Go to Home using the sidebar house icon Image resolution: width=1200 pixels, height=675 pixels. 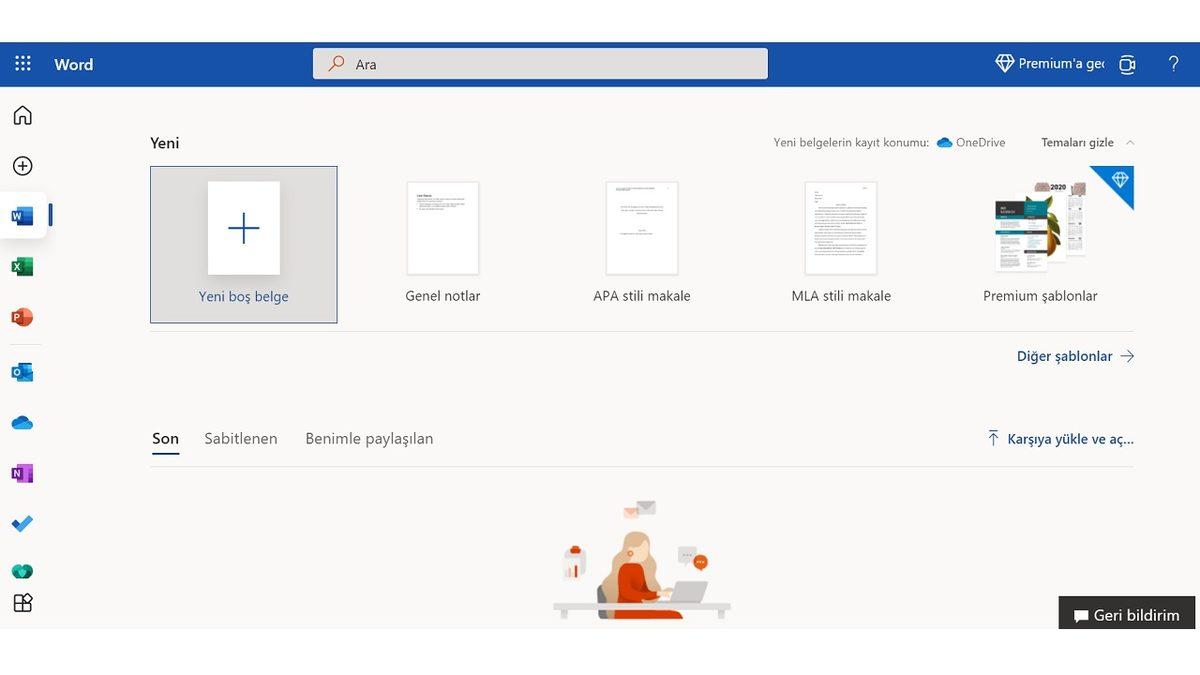pos(22,114)
